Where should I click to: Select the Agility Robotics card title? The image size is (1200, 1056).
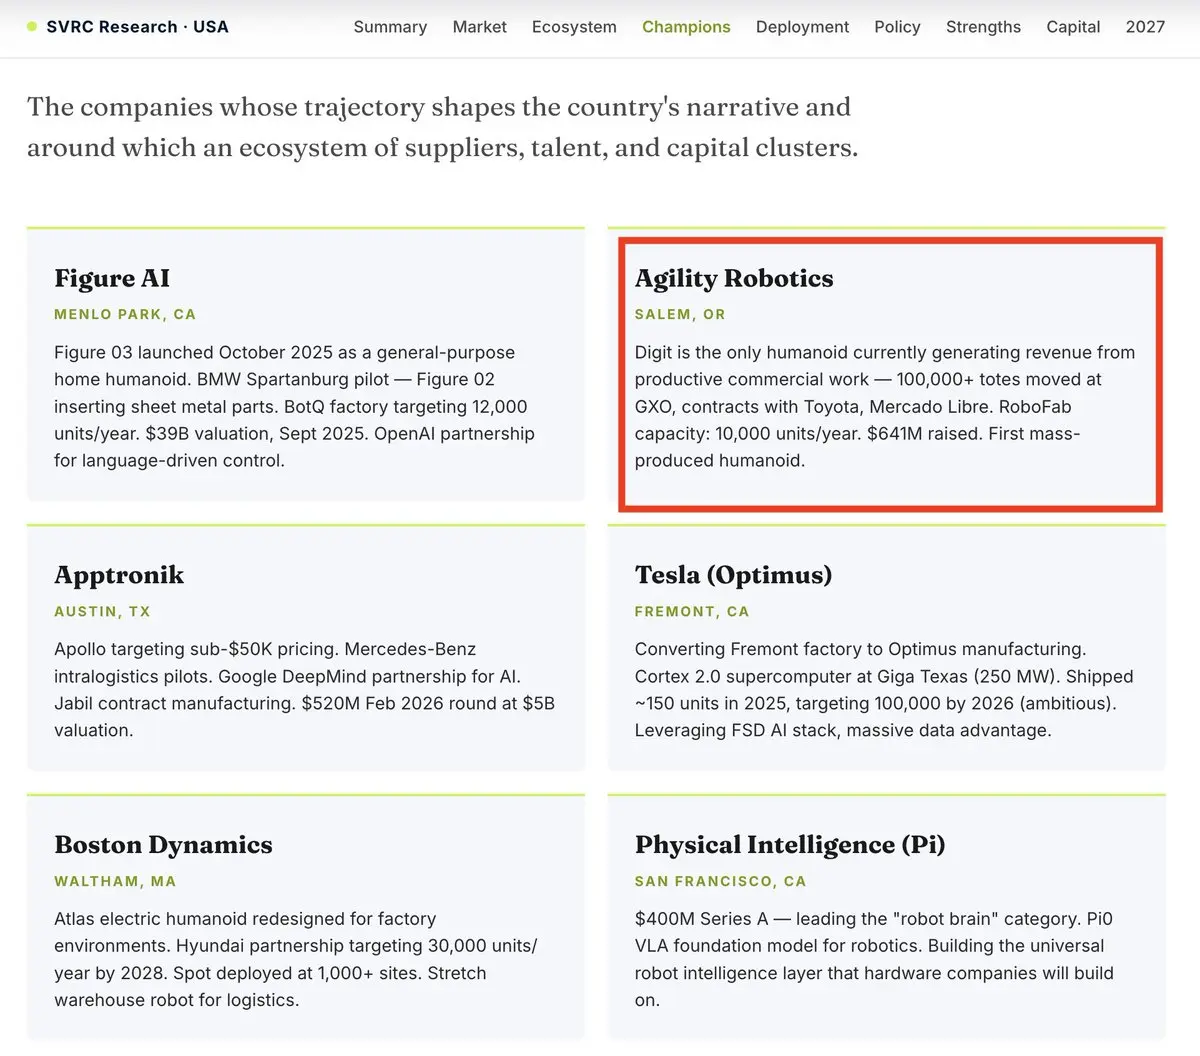point(734,278)
